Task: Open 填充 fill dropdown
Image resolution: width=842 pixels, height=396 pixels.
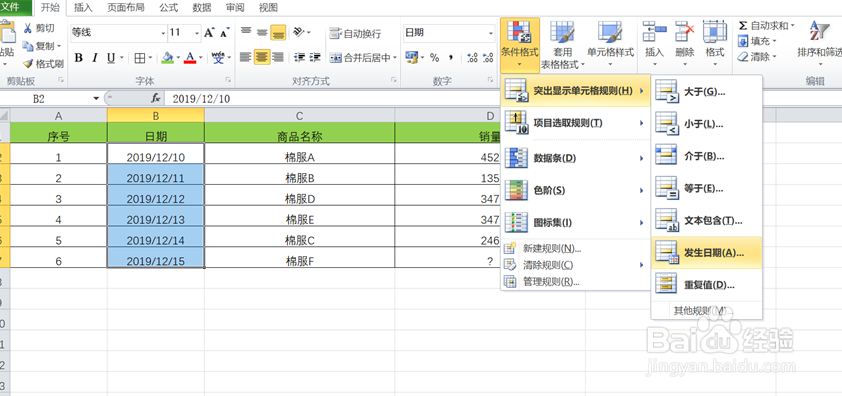Action: coord(757,41)
